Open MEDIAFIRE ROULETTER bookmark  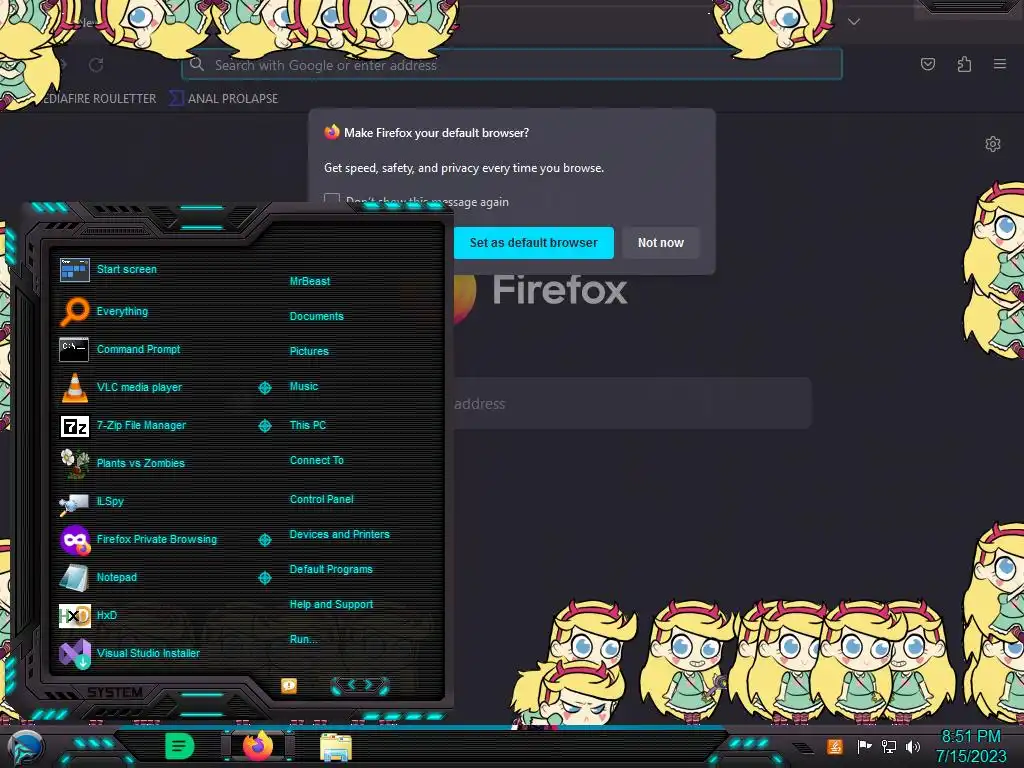99,99
